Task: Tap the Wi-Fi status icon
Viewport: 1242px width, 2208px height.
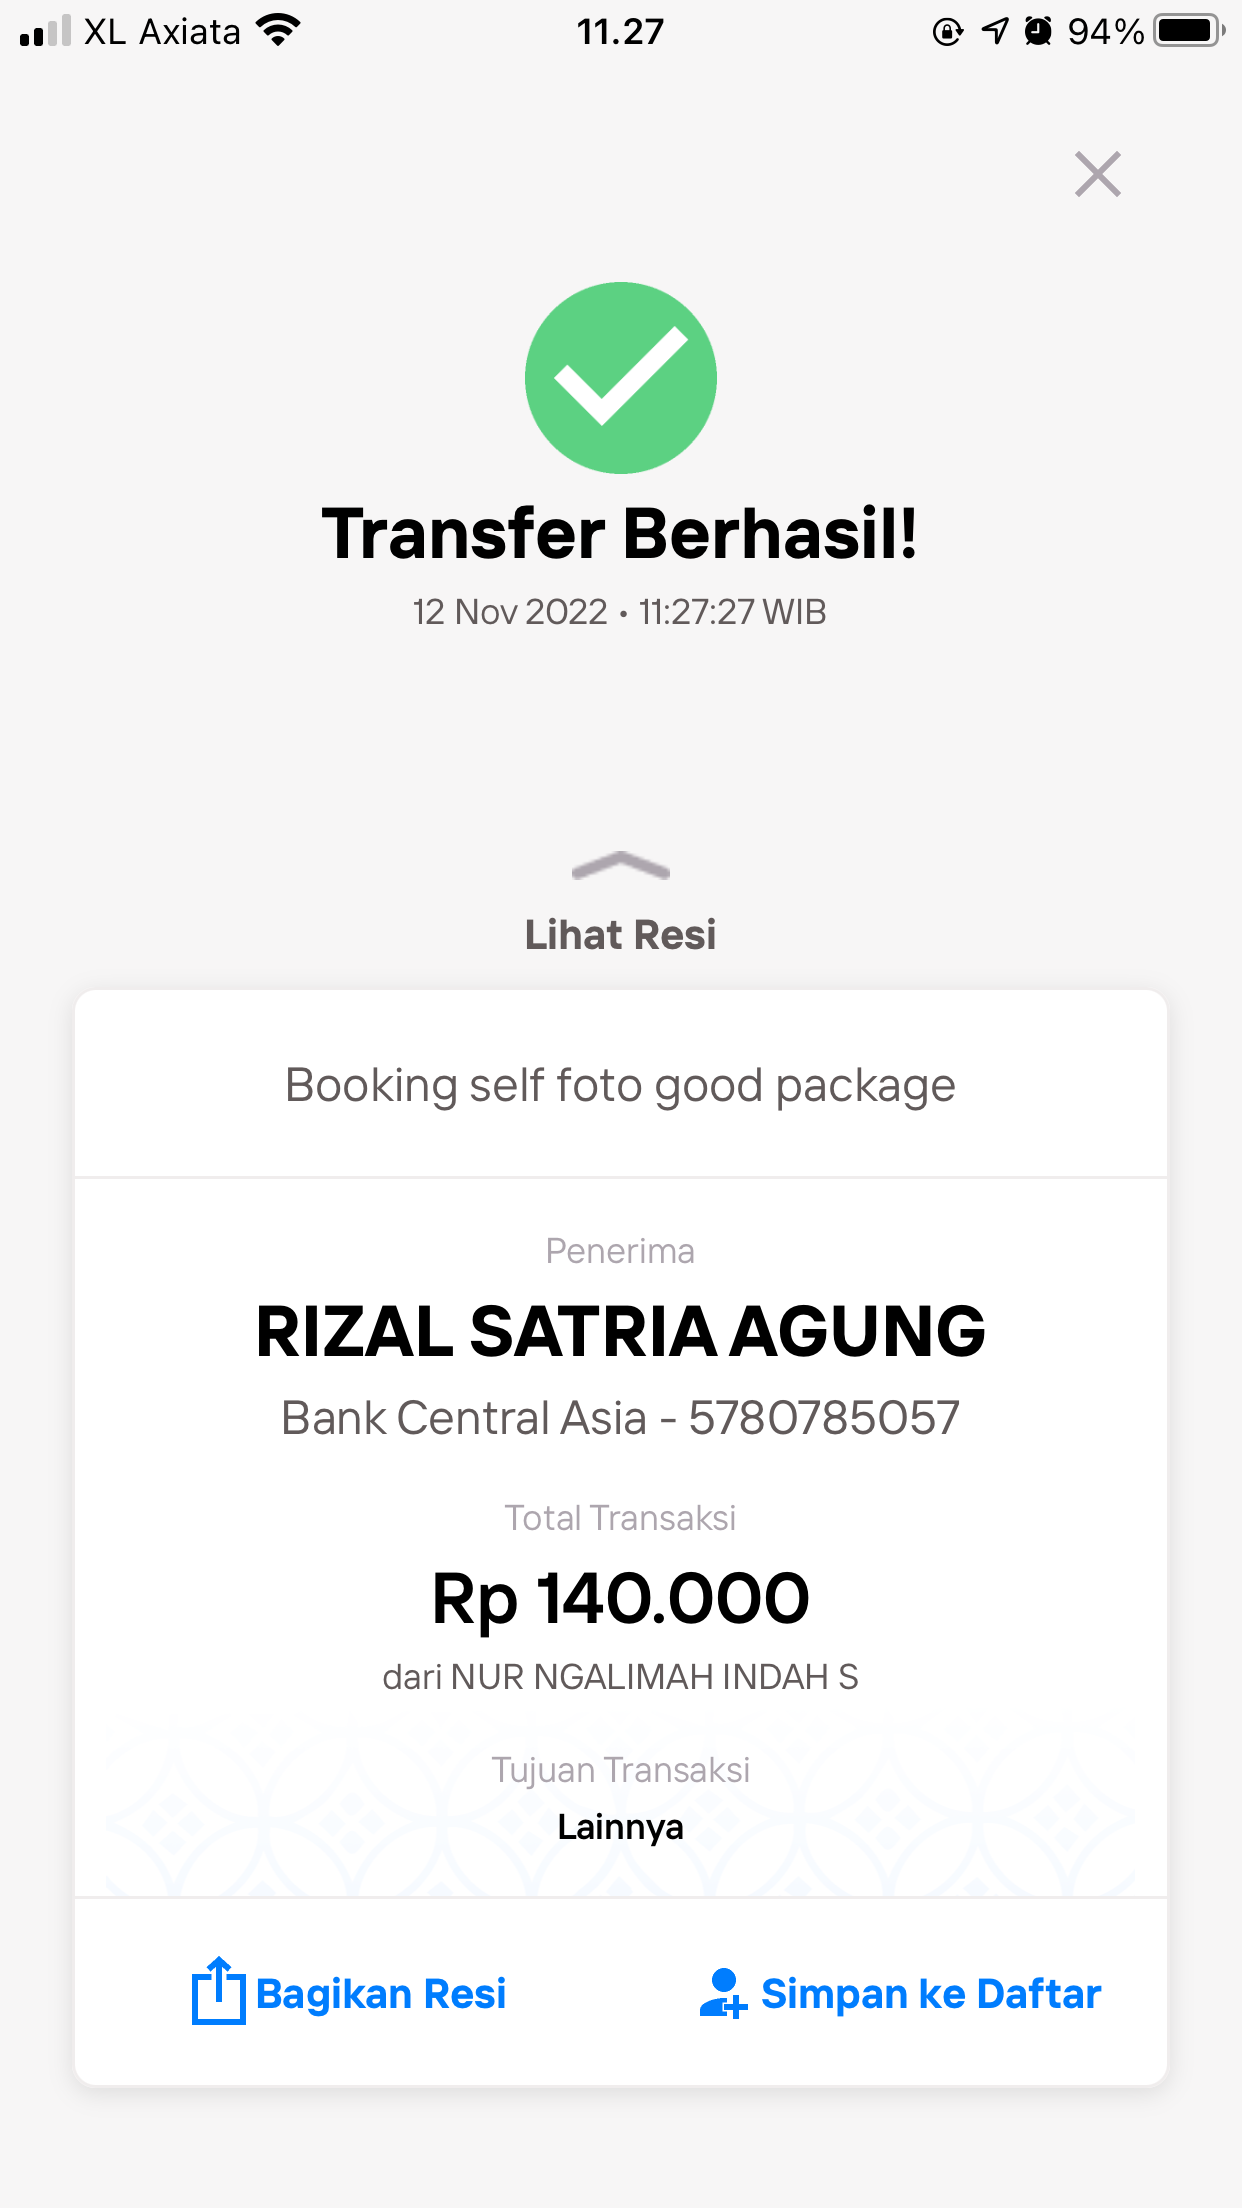Action: tap(278, 31)
